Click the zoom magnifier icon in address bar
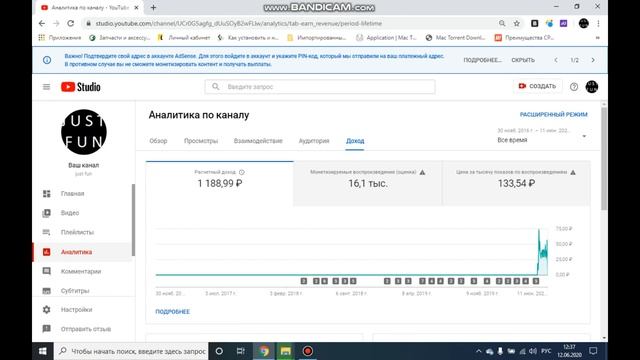This screenshot has width=640, height=360. 502,23
